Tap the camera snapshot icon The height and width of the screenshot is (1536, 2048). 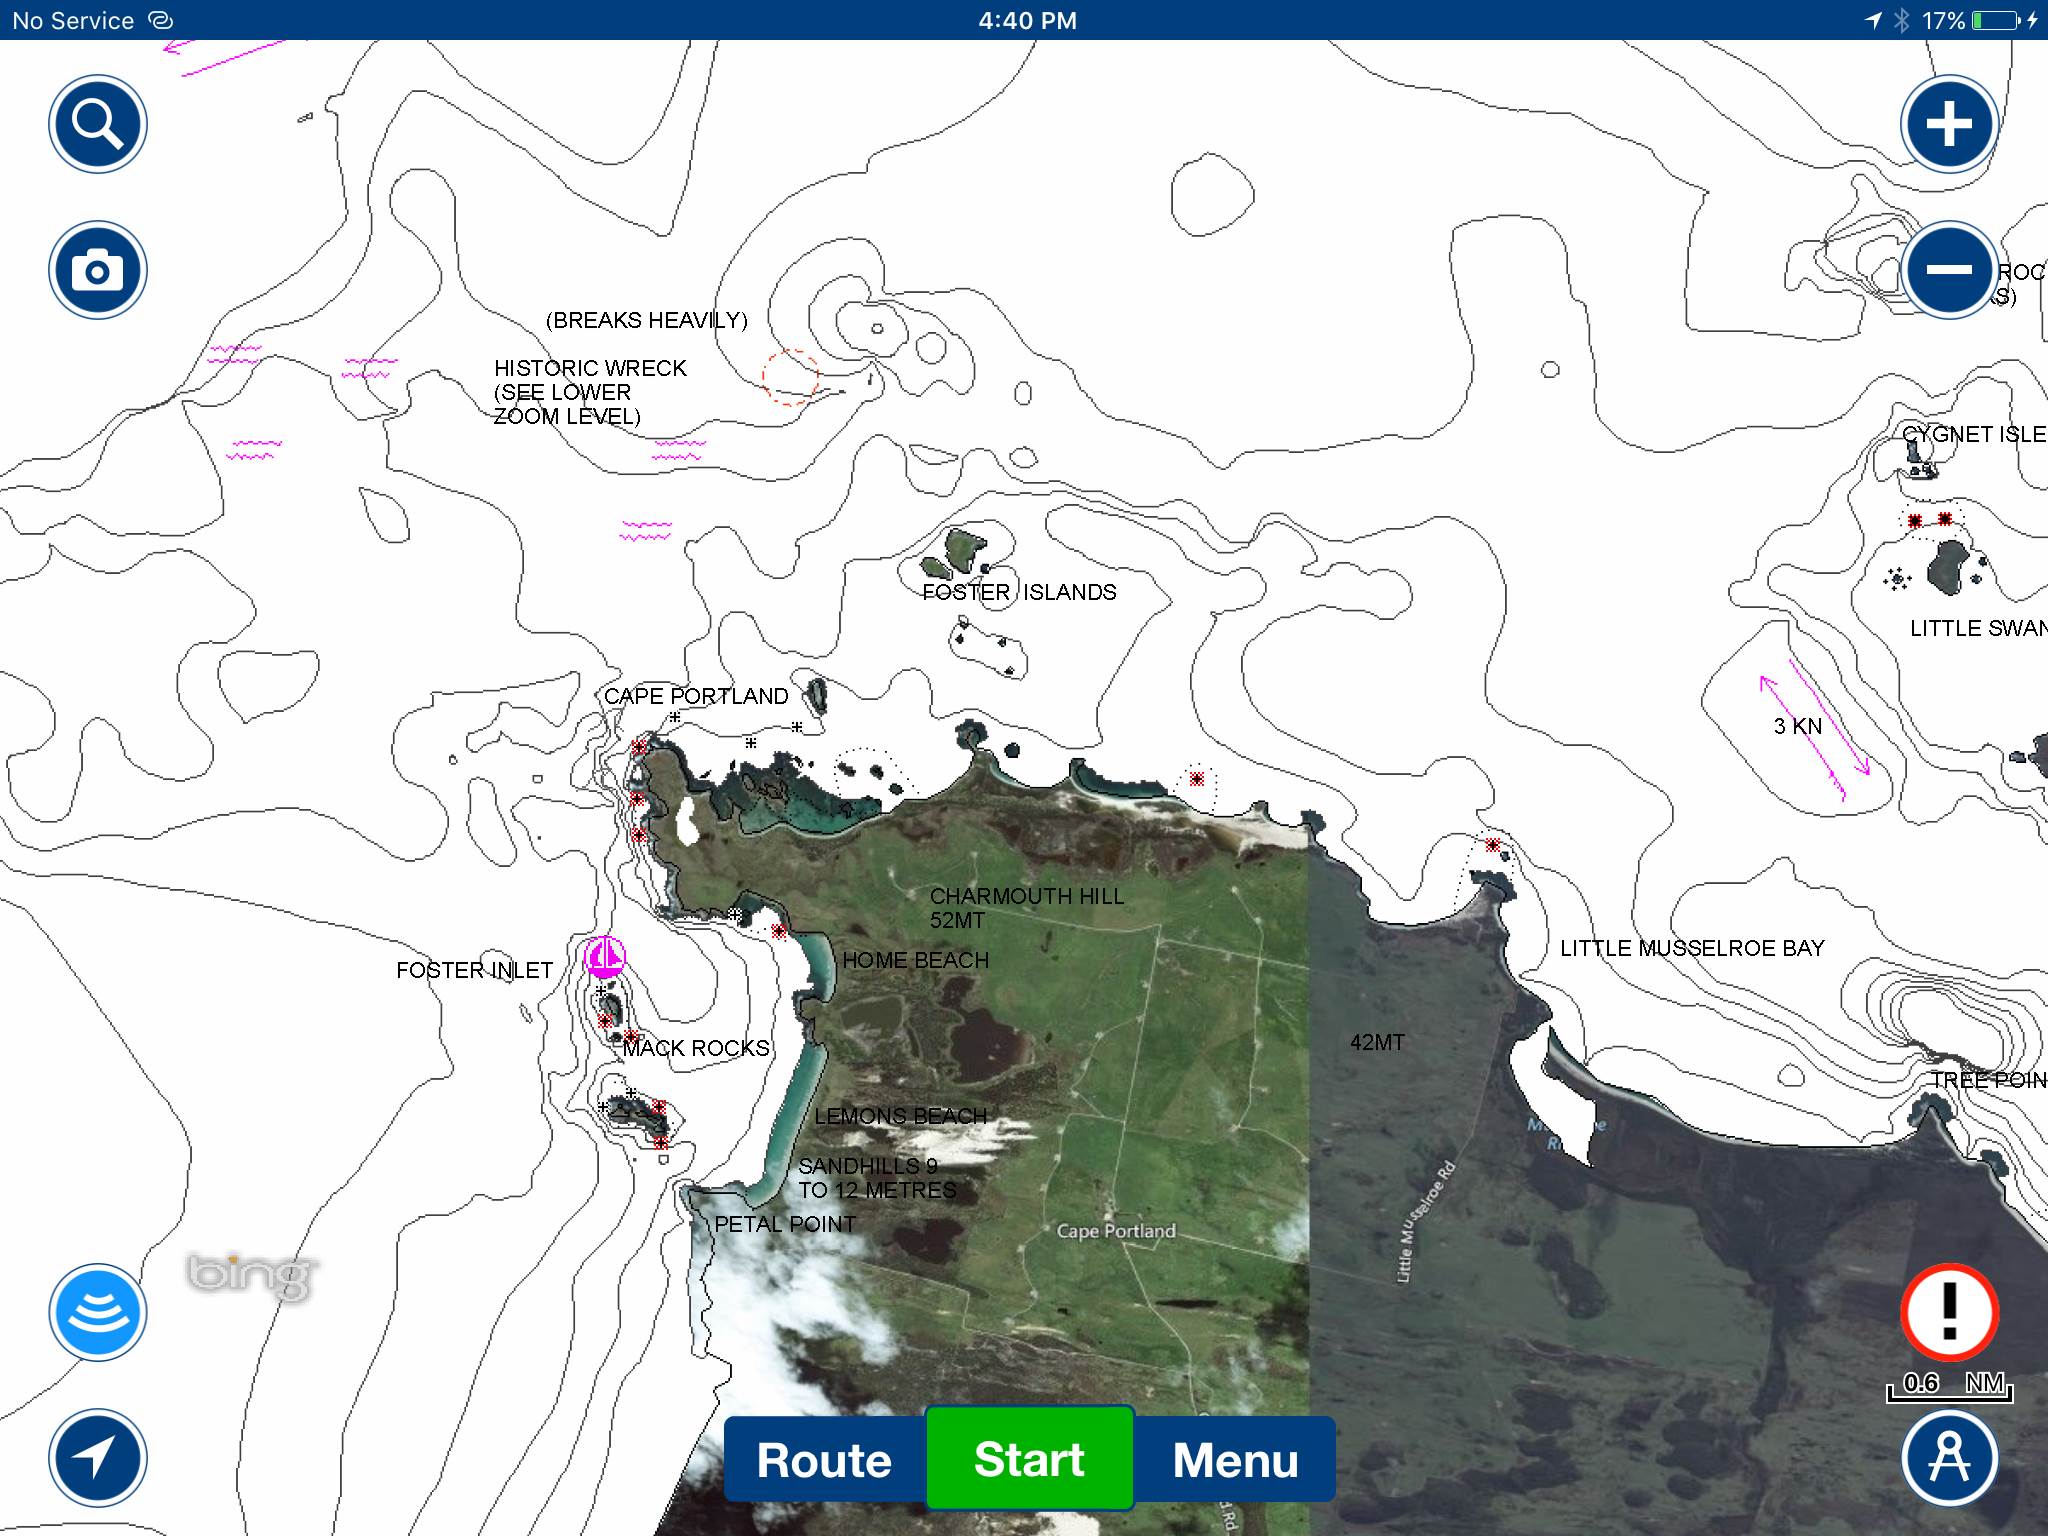point(98,270)
